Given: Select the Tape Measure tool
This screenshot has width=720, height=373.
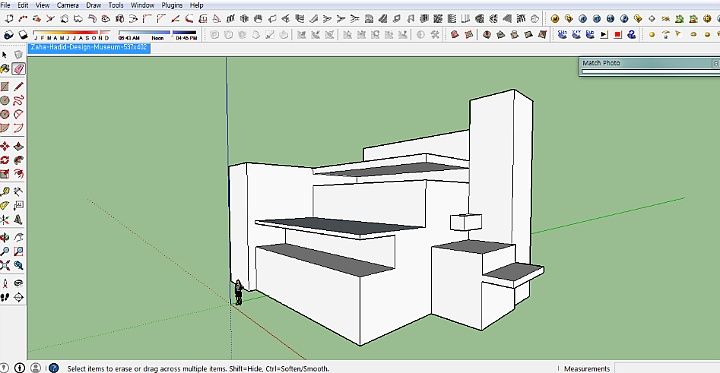Looking at the screenshot, I should click(x=5, y=192).
